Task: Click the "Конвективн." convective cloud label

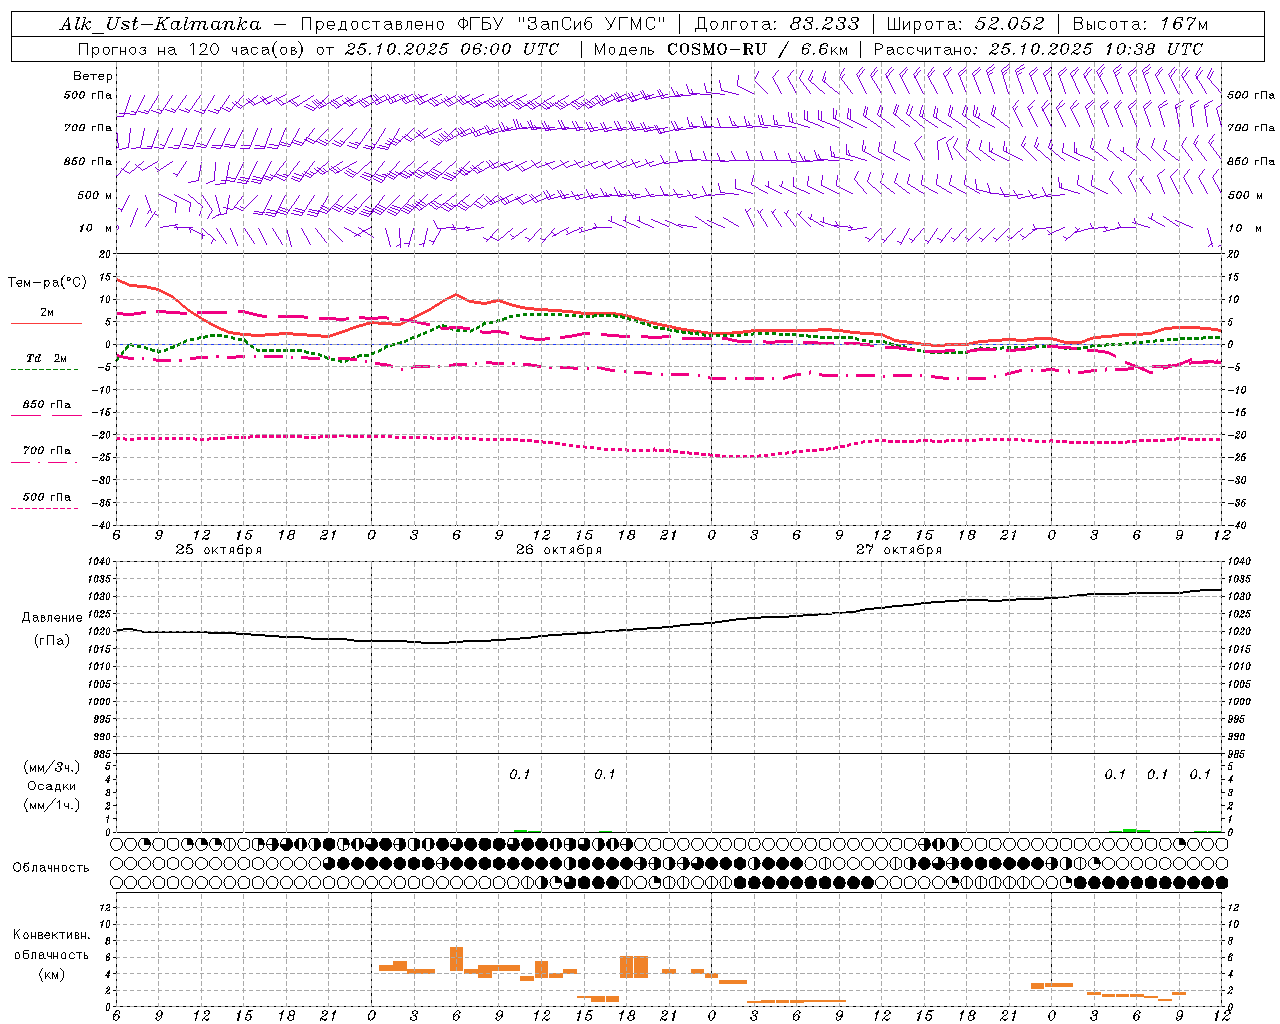Action: click(51, 935)
